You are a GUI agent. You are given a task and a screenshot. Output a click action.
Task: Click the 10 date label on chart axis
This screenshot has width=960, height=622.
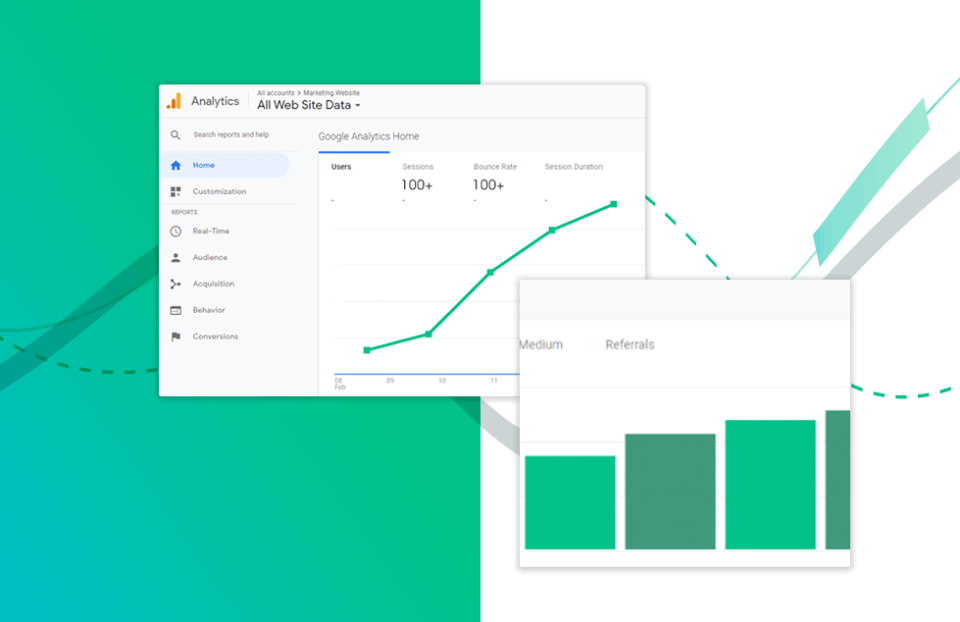click(x=442, y=381)
